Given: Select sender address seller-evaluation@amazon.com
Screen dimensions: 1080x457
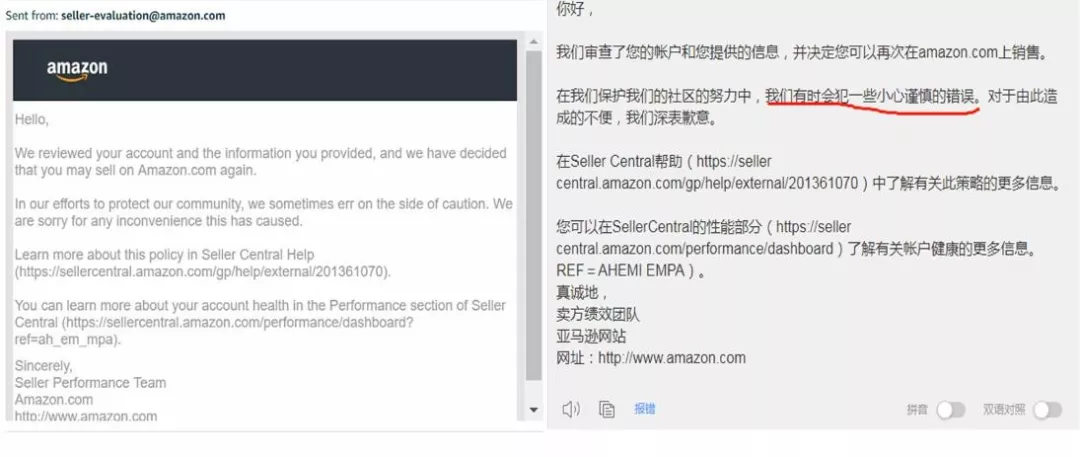Looking at the screenshot, I should pyautogui.click(x=143, y=16).
